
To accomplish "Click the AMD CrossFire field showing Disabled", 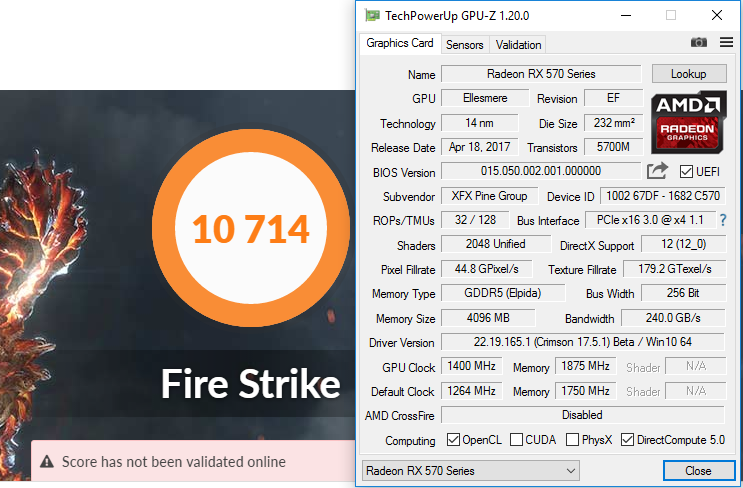I will 583,415.
